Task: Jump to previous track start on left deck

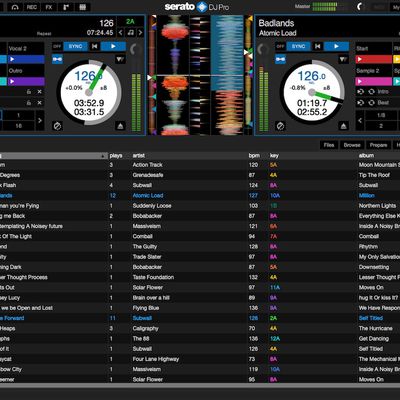Action: [94, 46]
